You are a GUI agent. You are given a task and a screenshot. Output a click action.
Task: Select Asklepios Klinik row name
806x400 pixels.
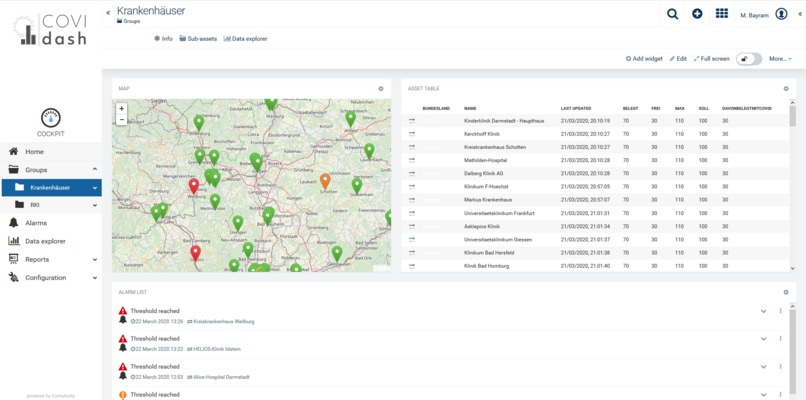pos(482,226)
